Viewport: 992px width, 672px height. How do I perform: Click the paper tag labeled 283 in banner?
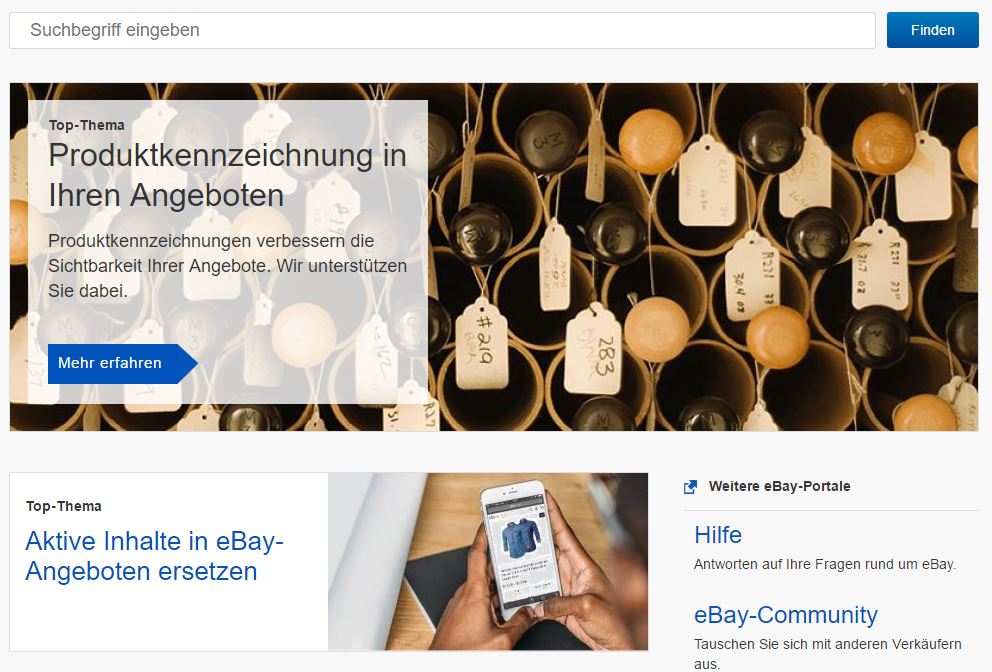594,351
